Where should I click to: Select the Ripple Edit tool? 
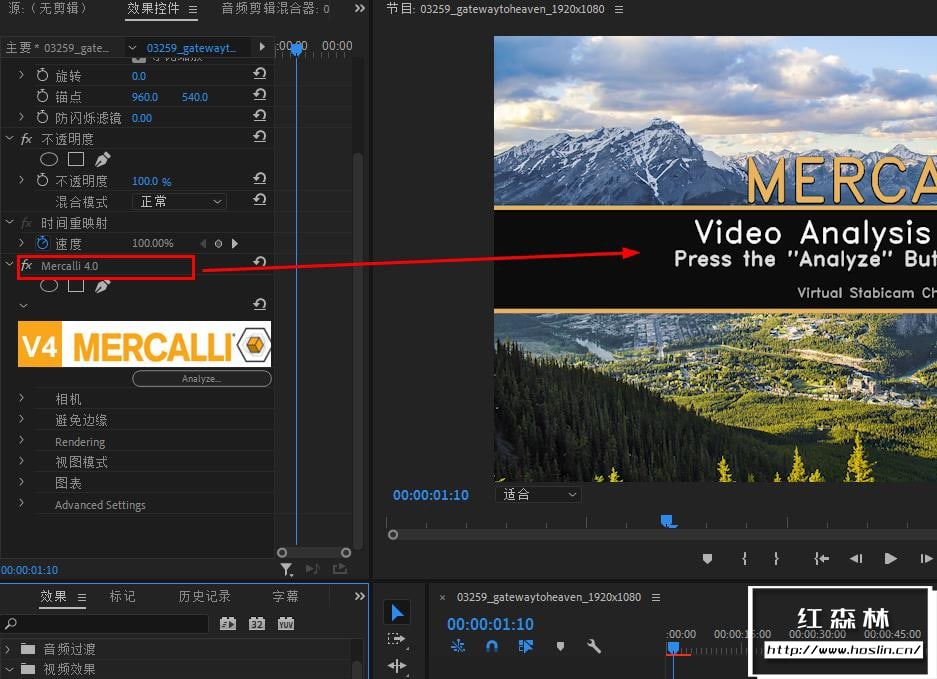pos(397,665)
